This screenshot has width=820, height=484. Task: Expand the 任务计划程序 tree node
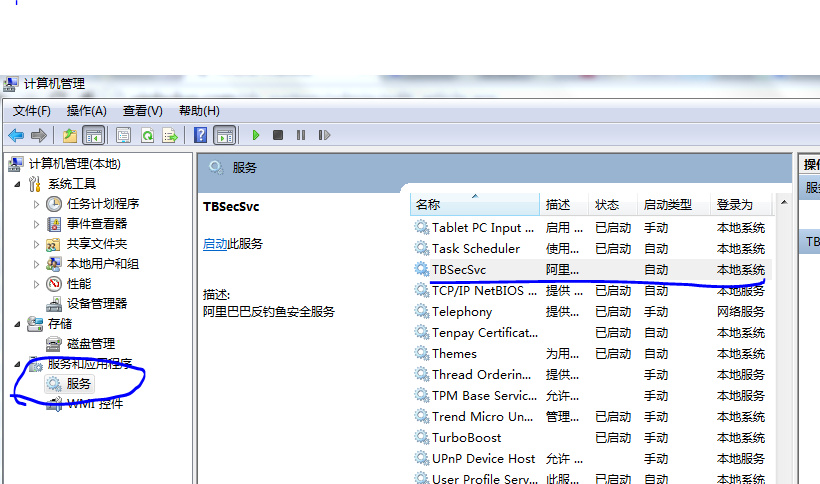point(37,204)
